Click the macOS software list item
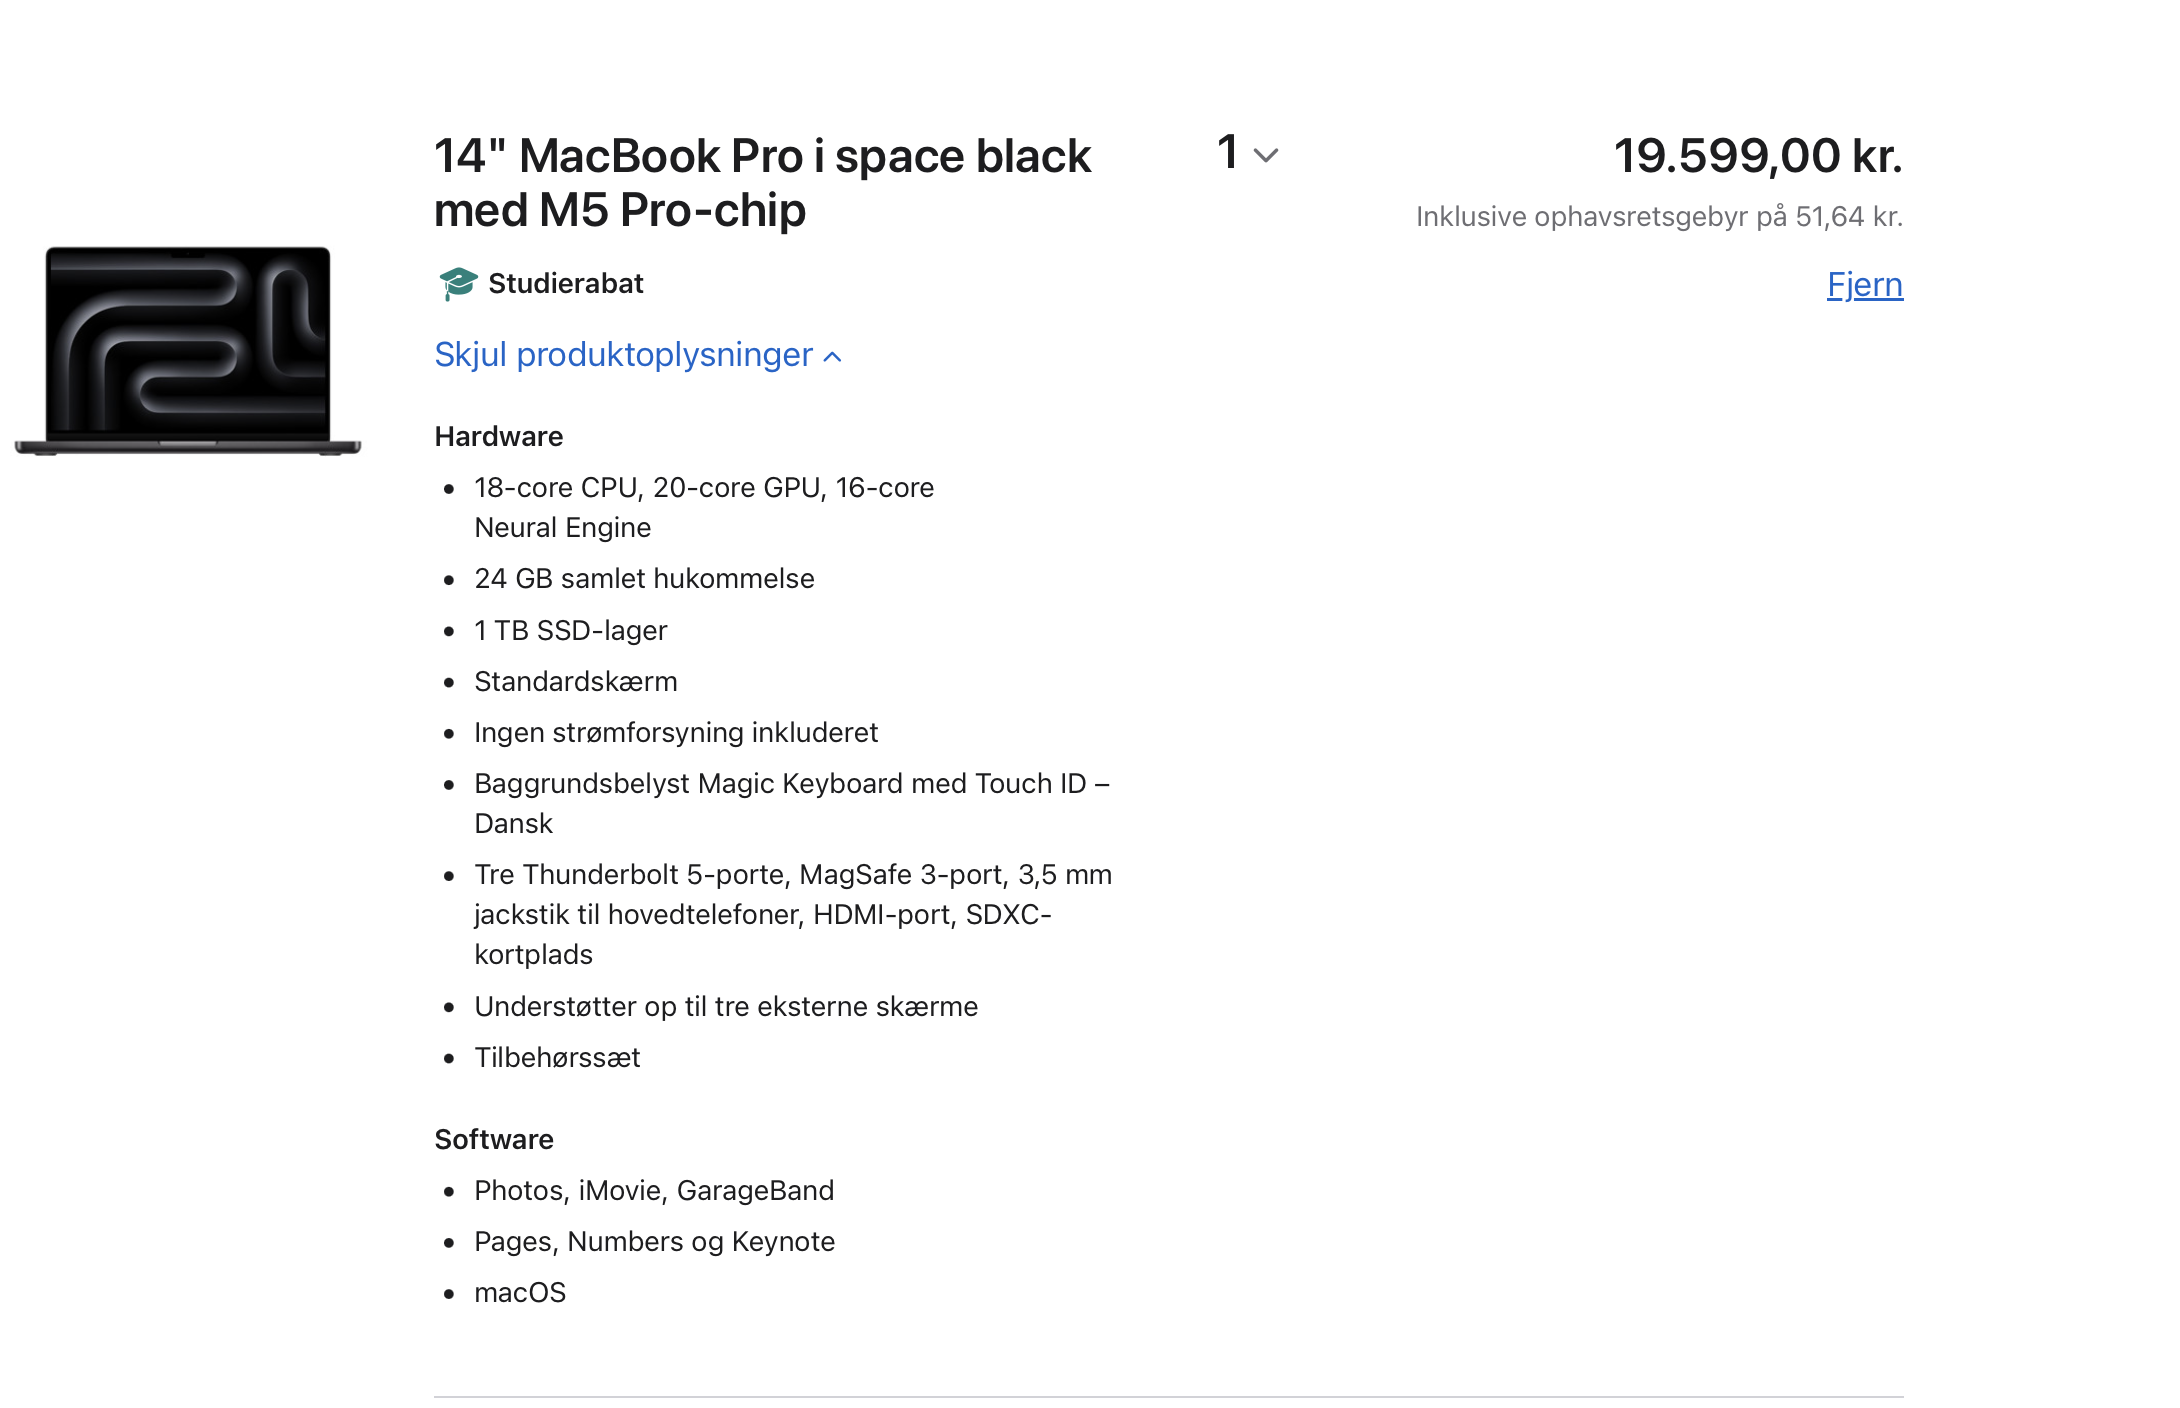 (520, 1293)
